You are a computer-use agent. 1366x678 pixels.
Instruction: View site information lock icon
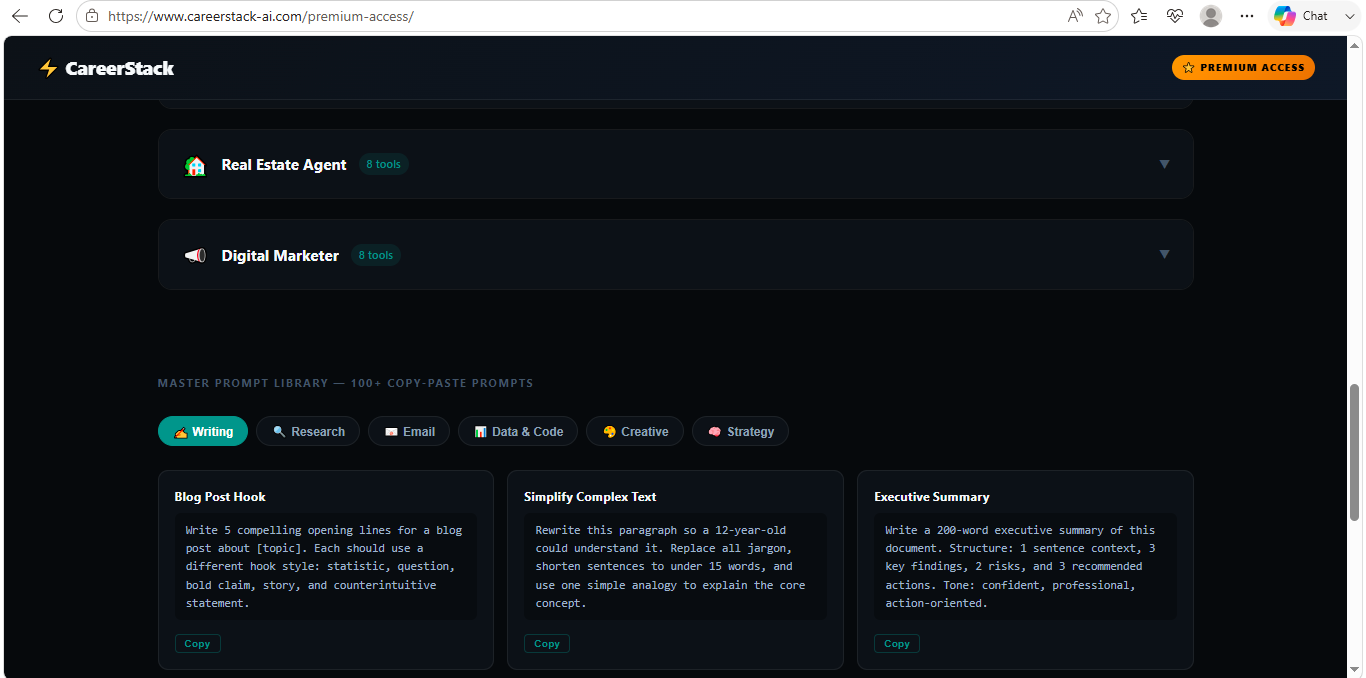(92, 16)
